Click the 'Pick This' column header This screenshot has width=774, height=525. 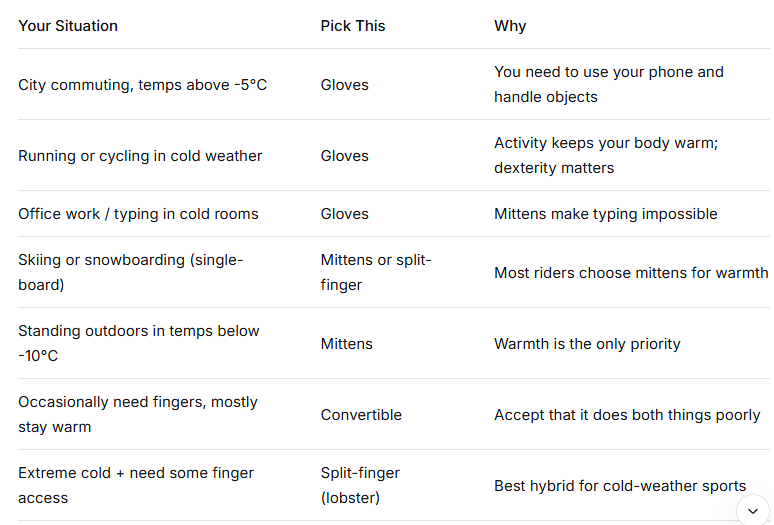[353, 26]
